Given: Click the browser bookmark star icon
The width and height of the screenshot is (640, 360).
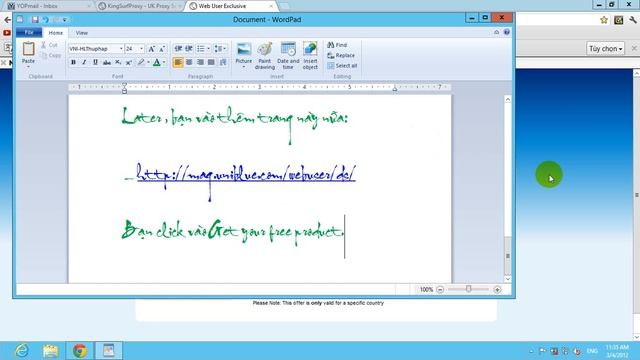Looking at the screenshot, I should [x=604, y=20].
